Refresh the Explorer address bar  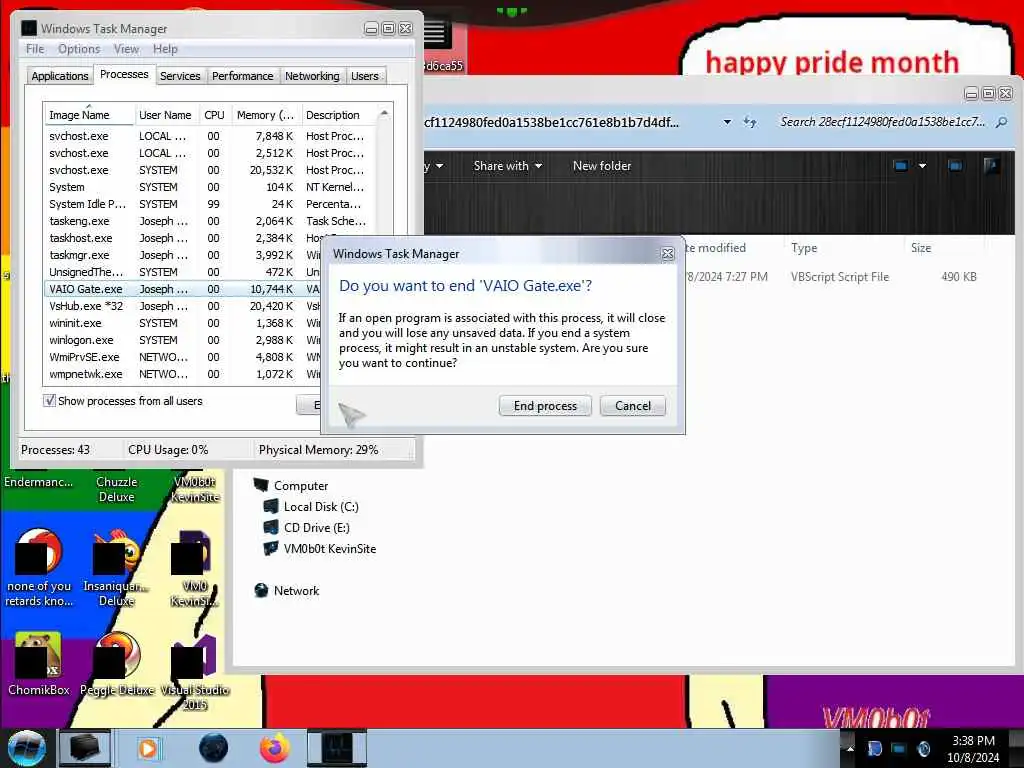tap(750, 122)
